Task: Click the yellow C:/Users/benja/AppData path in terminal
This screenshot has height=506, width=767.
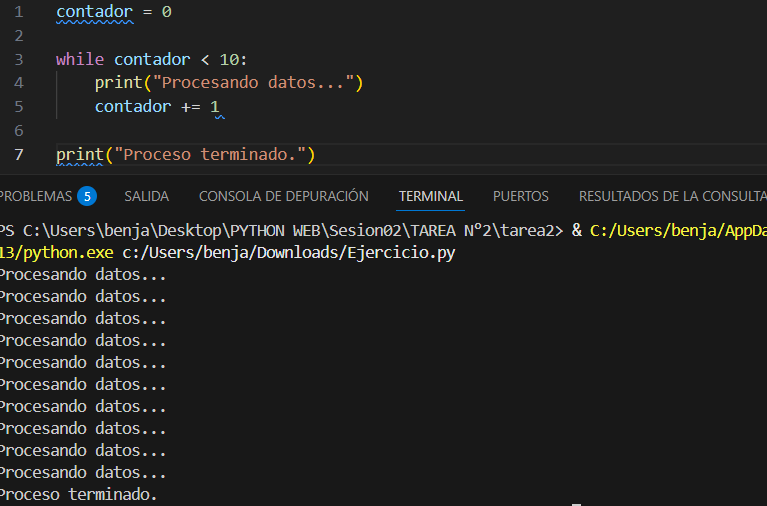Action: pos(678,230)
